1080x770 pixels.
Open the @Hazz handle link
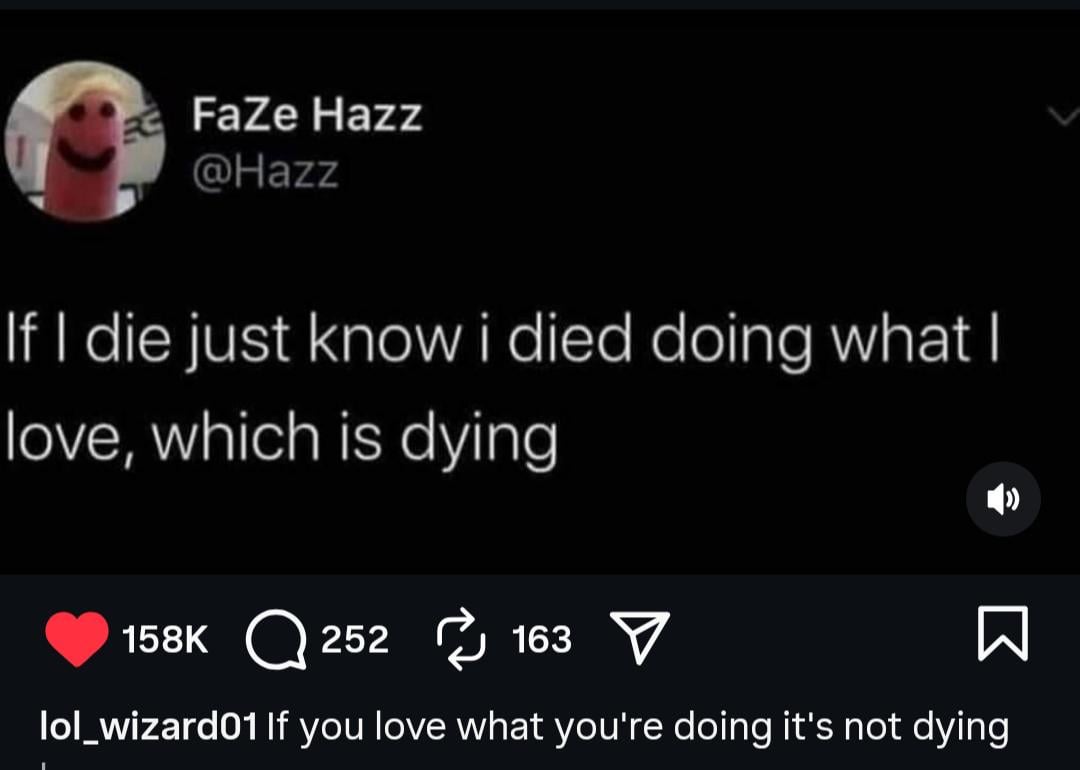[265, 173]
